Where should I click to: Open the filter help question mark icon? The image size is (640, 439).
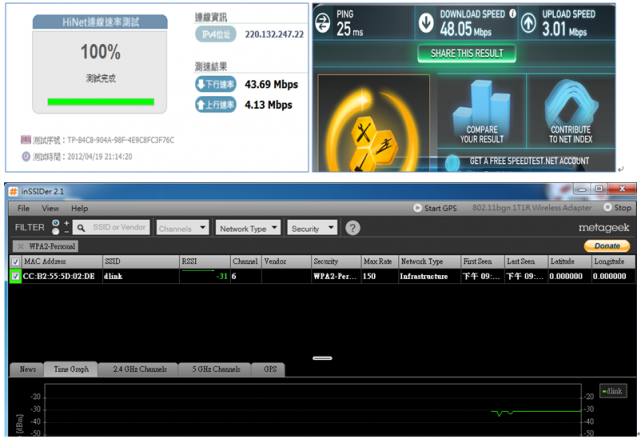click(353, 228)
